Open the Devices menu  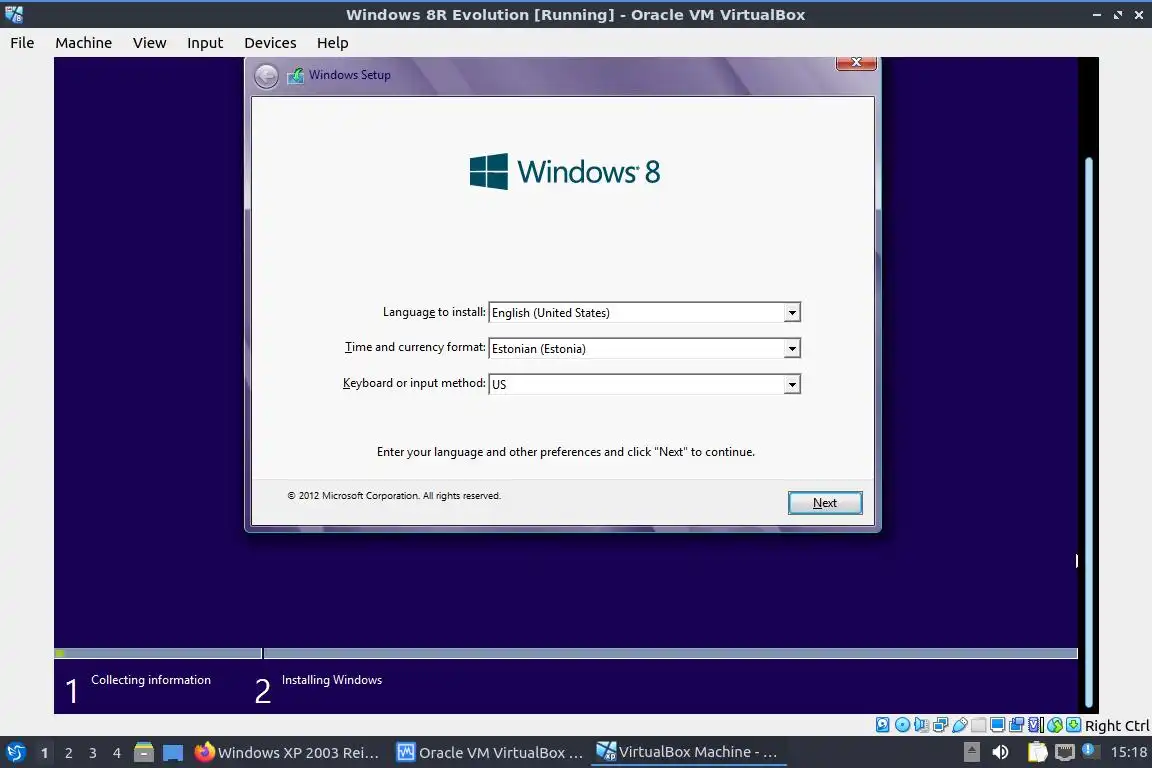(x=270, y=43)
